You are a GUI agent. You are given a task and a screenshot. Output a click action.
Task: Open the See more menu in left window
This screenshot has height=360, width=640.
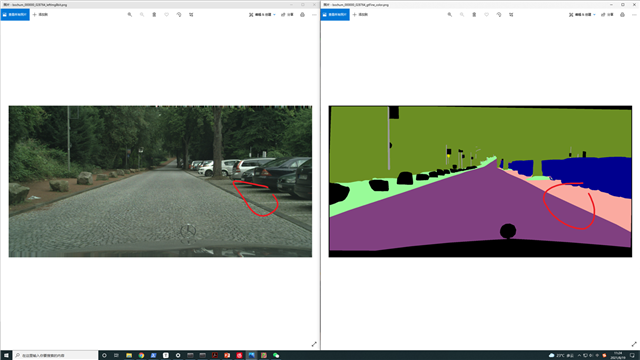click(314, 15)
